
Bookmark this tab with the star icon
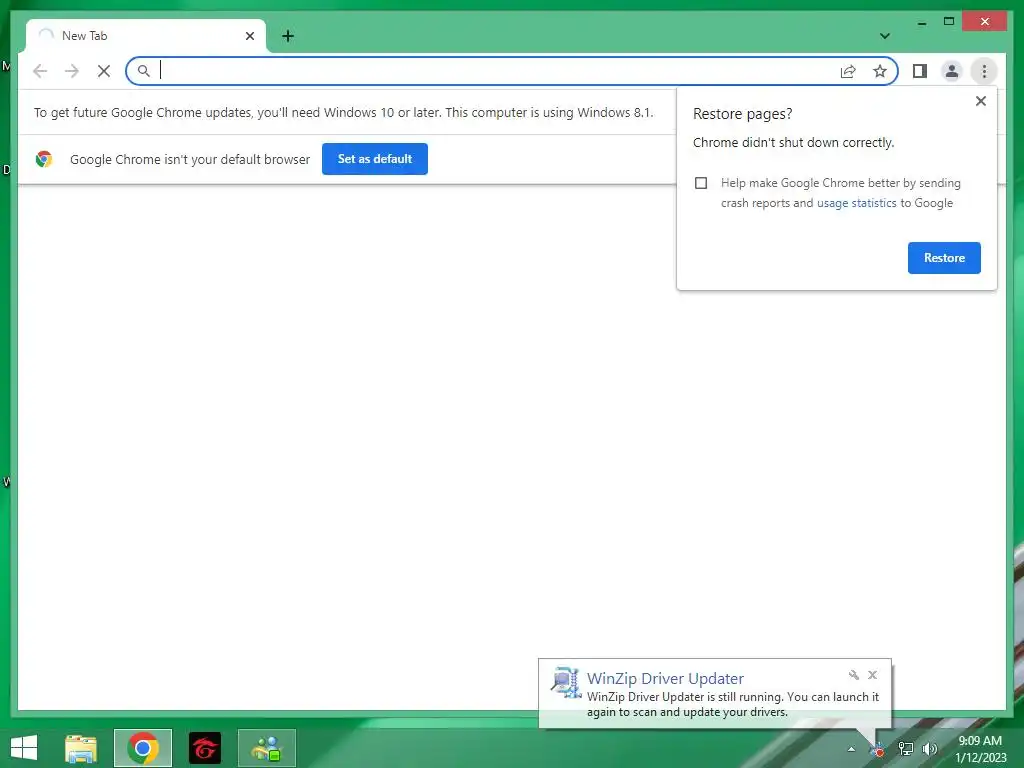point(880,71)
